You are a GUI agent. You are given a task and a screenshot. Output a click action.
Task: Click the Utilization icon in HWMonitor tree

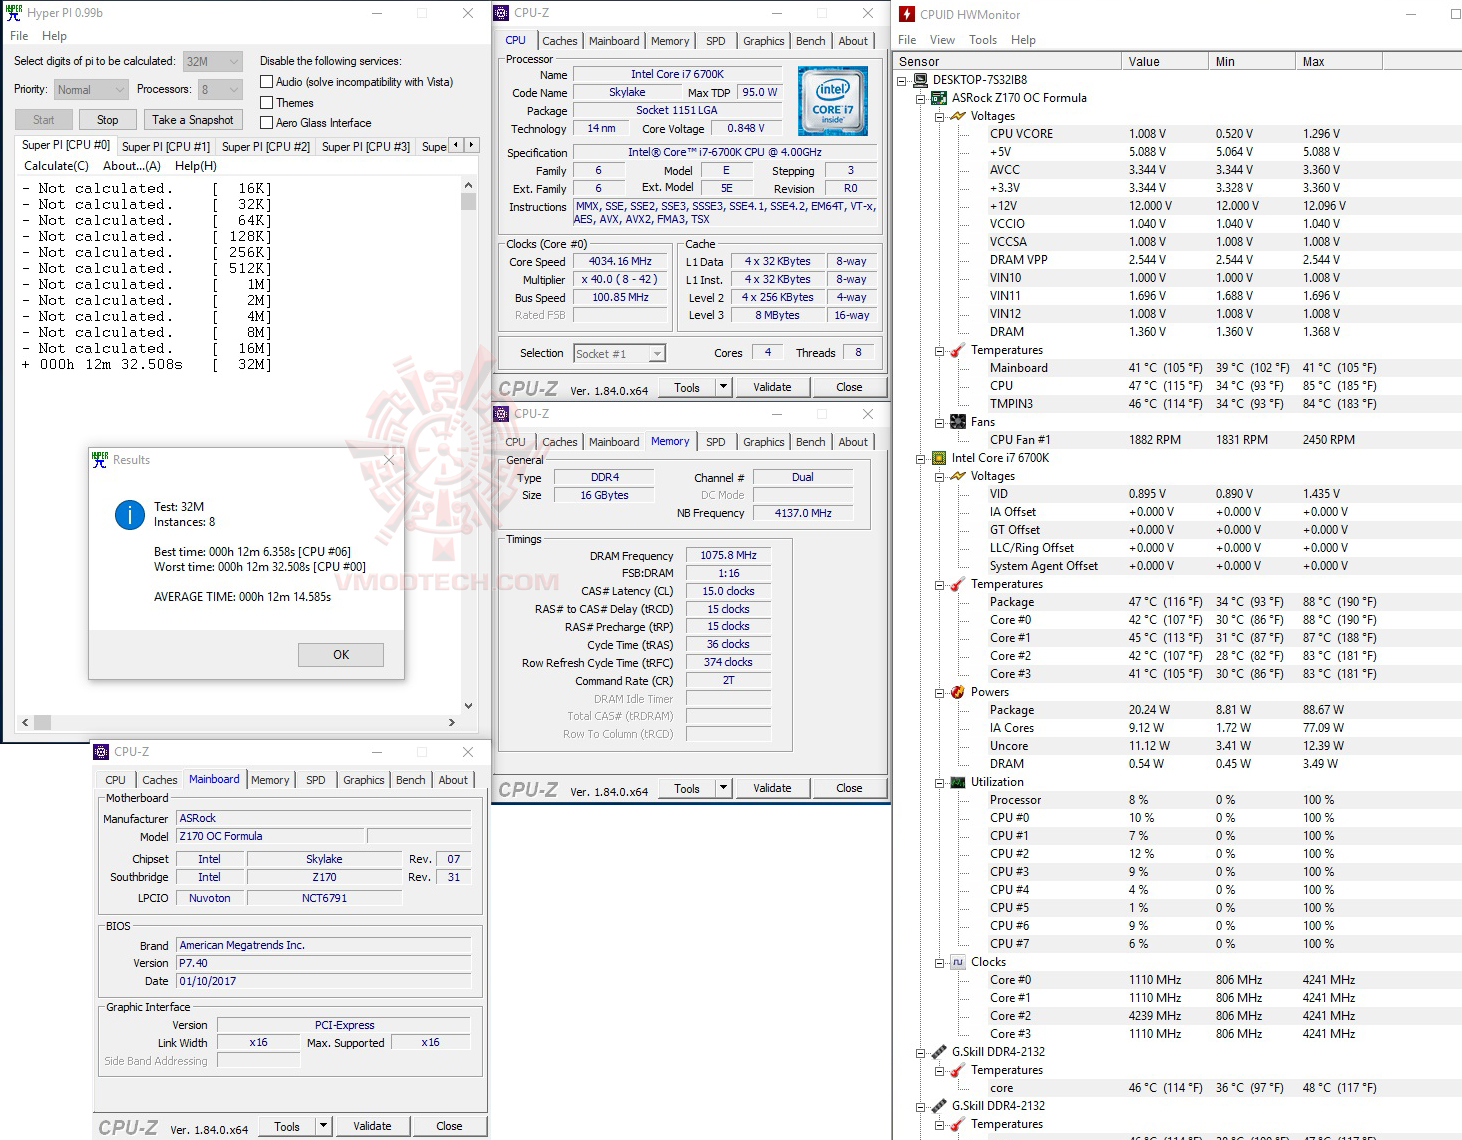point(958,782)
